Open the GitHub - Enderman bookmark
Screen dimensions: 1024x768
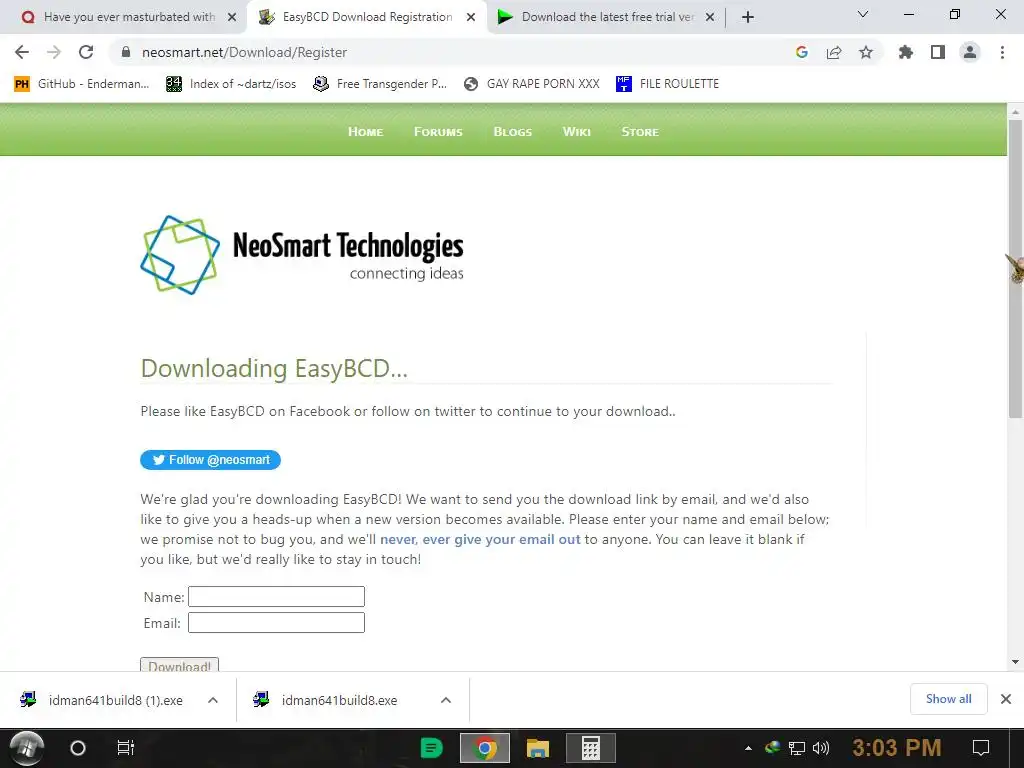(82, 84)
